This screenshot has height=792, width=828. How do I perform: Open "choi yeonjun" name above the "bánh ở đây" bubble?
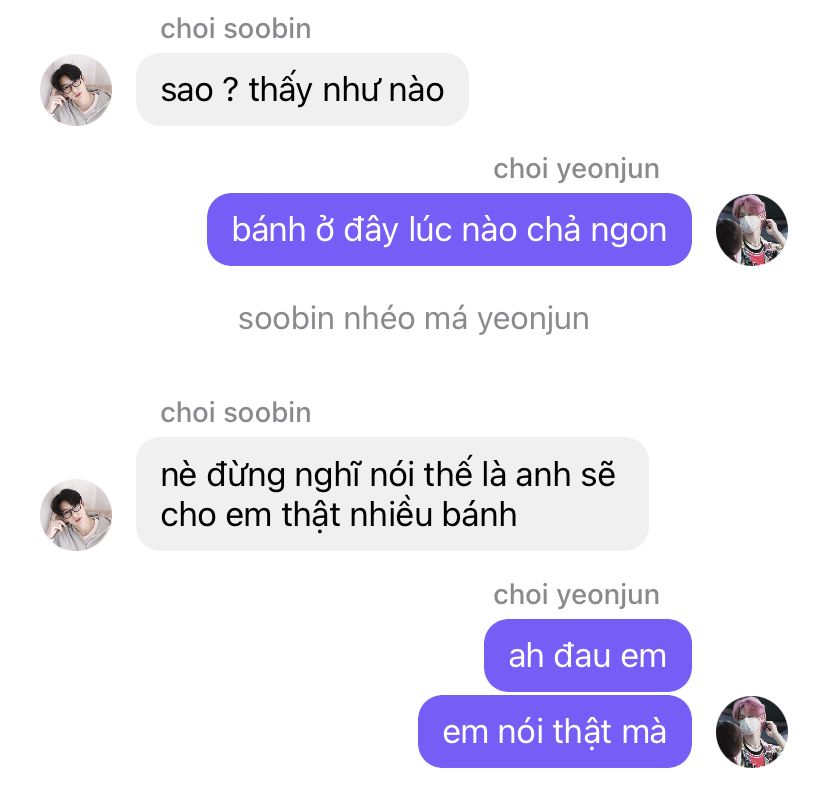[576, 169]
